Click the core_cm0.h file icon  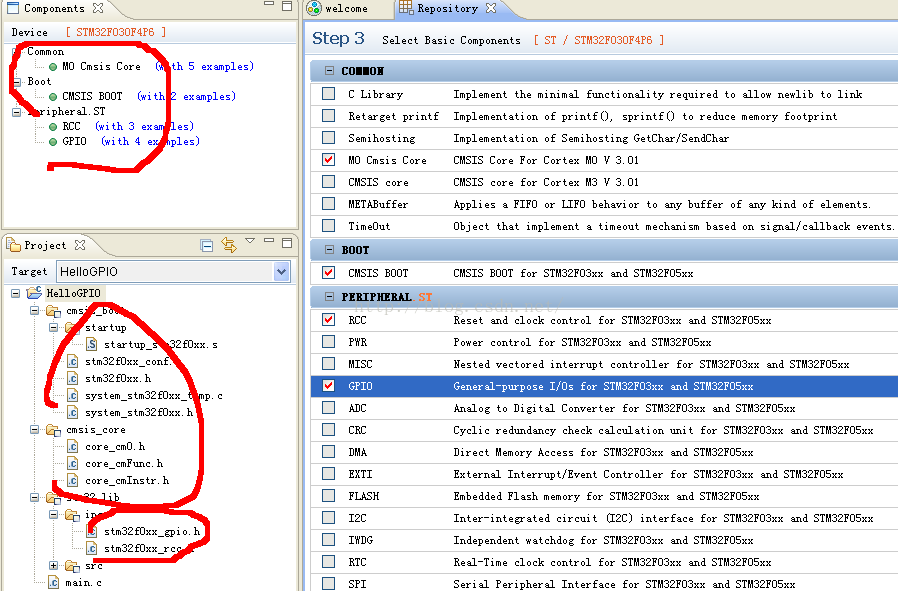[x=73, y=446]
